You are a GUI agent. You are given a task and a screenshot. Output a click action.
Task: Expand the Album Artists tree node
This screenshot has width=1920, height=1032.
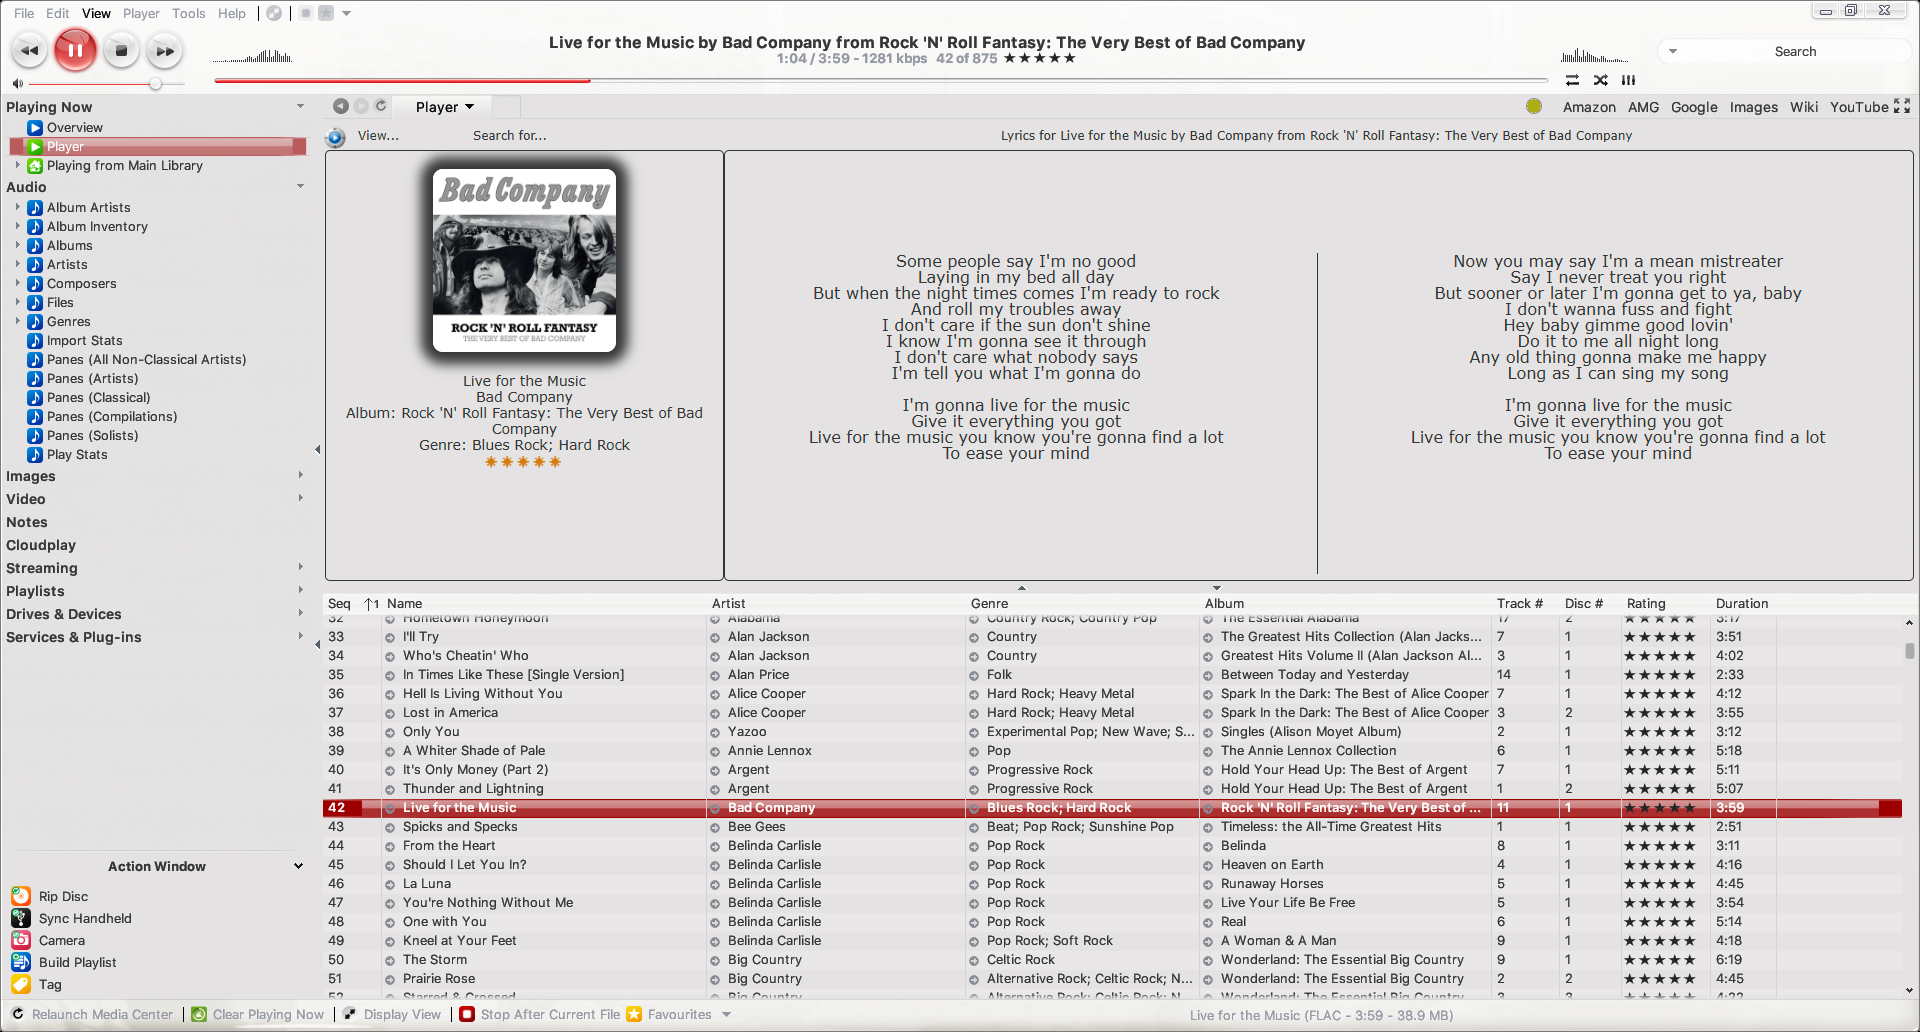(17, 207)
